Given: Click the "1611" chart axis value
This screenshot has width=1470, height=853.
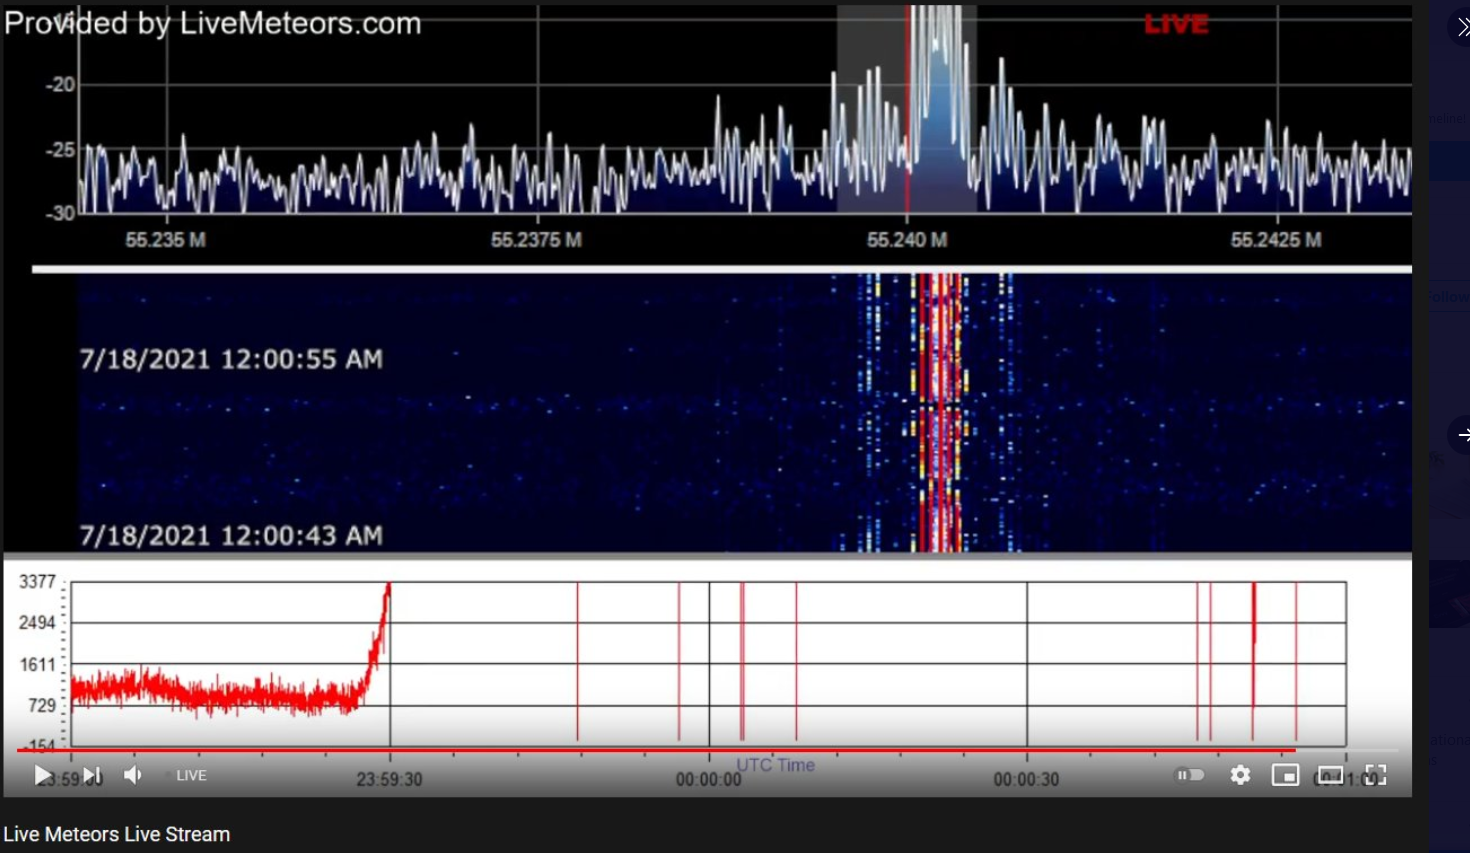Looking at the screenshot, I should (38, 665).
